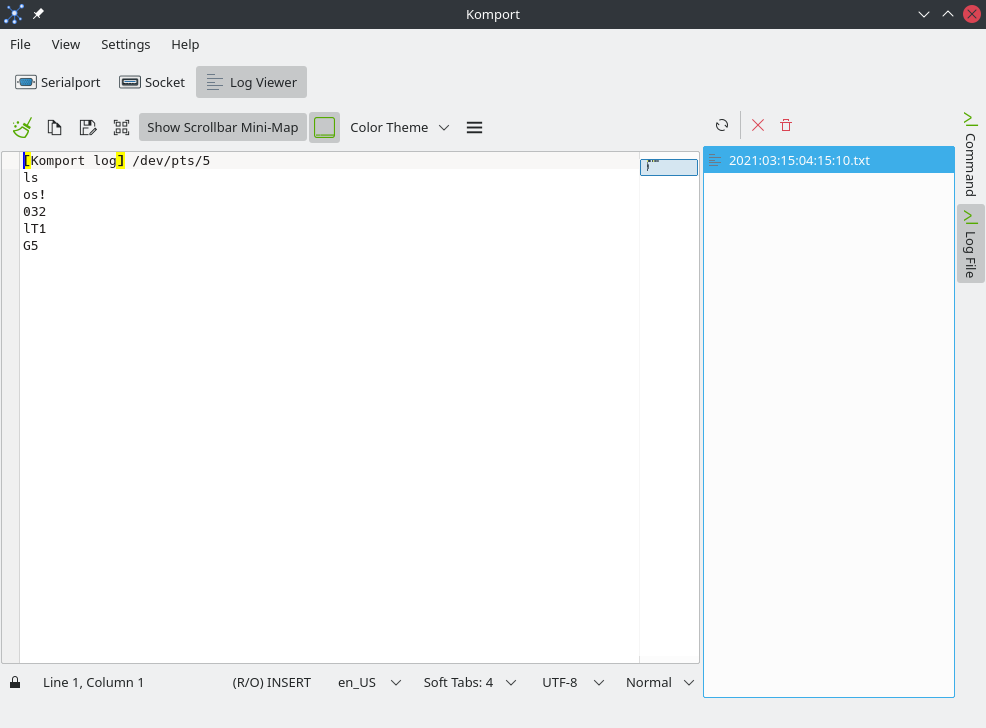
Task: Open the File menu
Action: 20,45
